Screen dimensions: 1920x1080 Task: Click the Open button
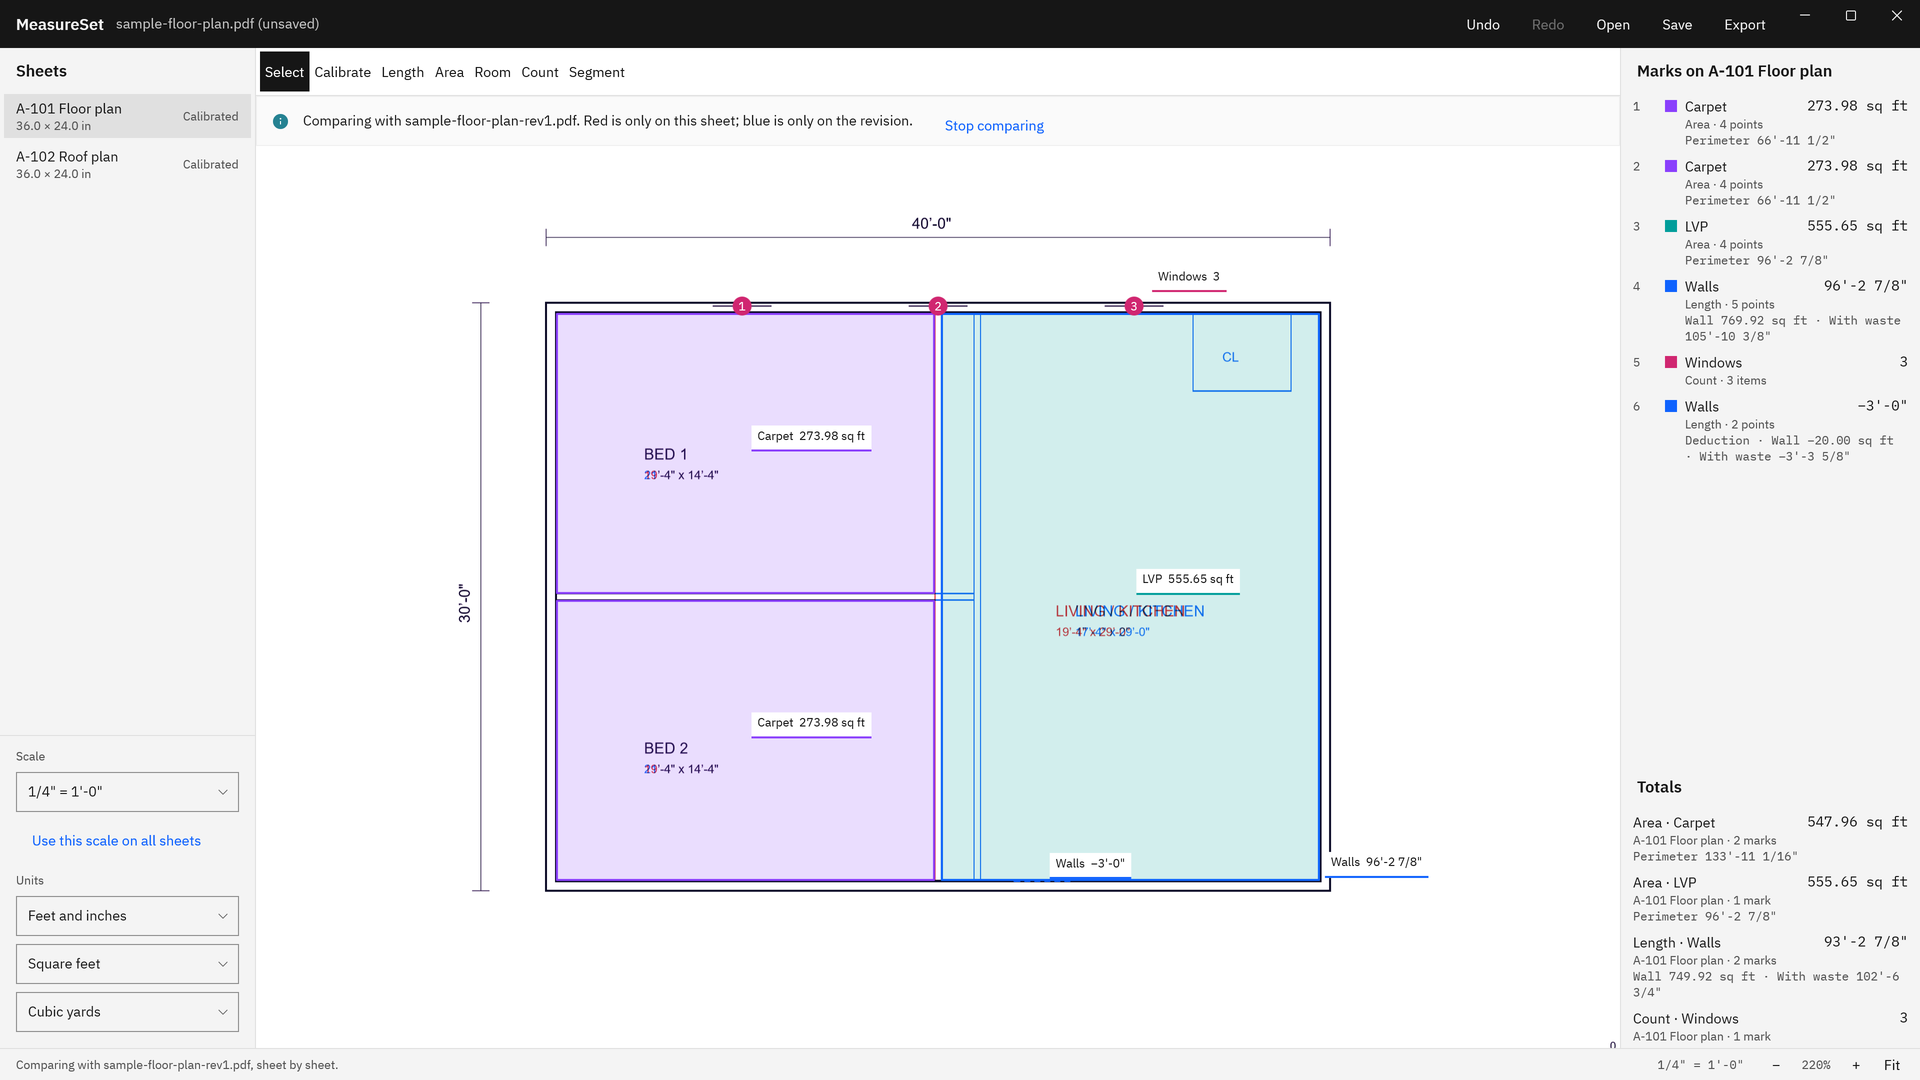[1612, 25]
